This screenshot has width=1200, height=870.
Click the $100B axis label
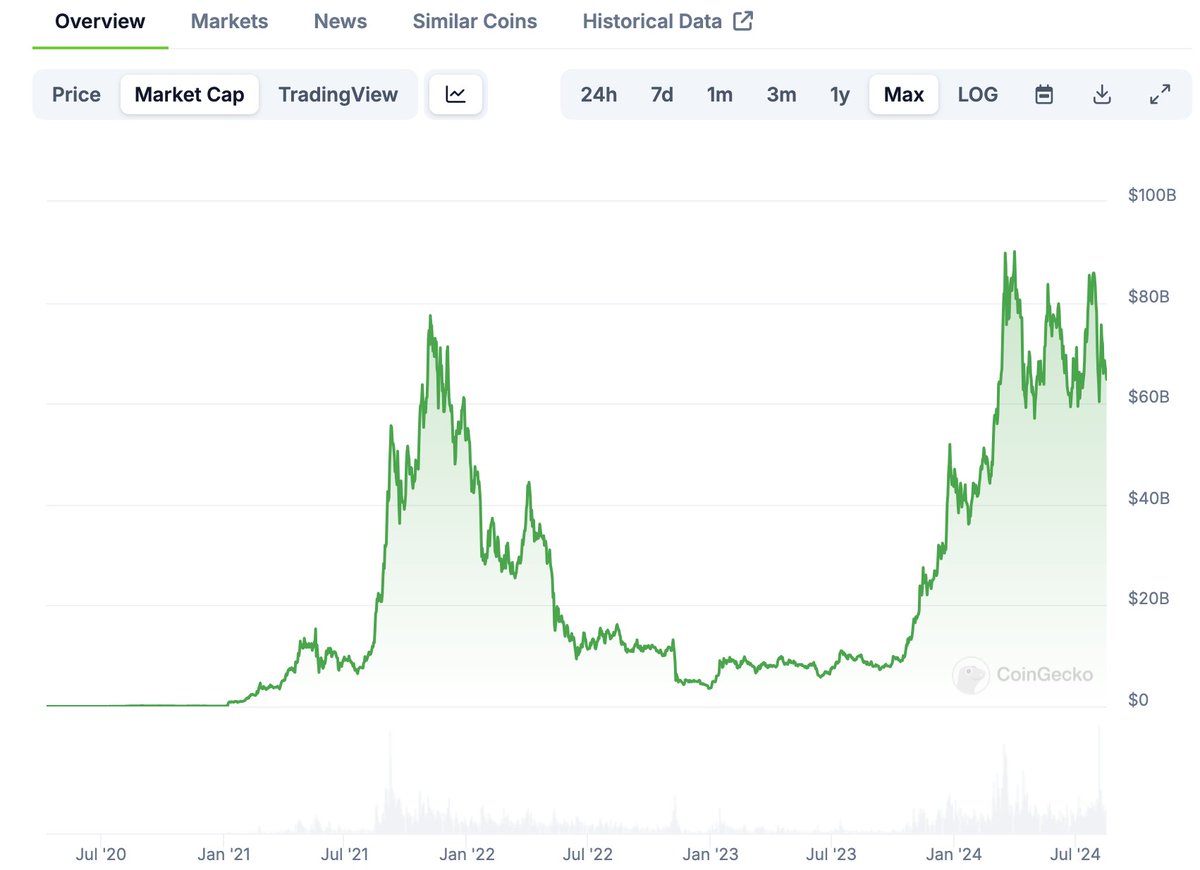[1152, 195]
